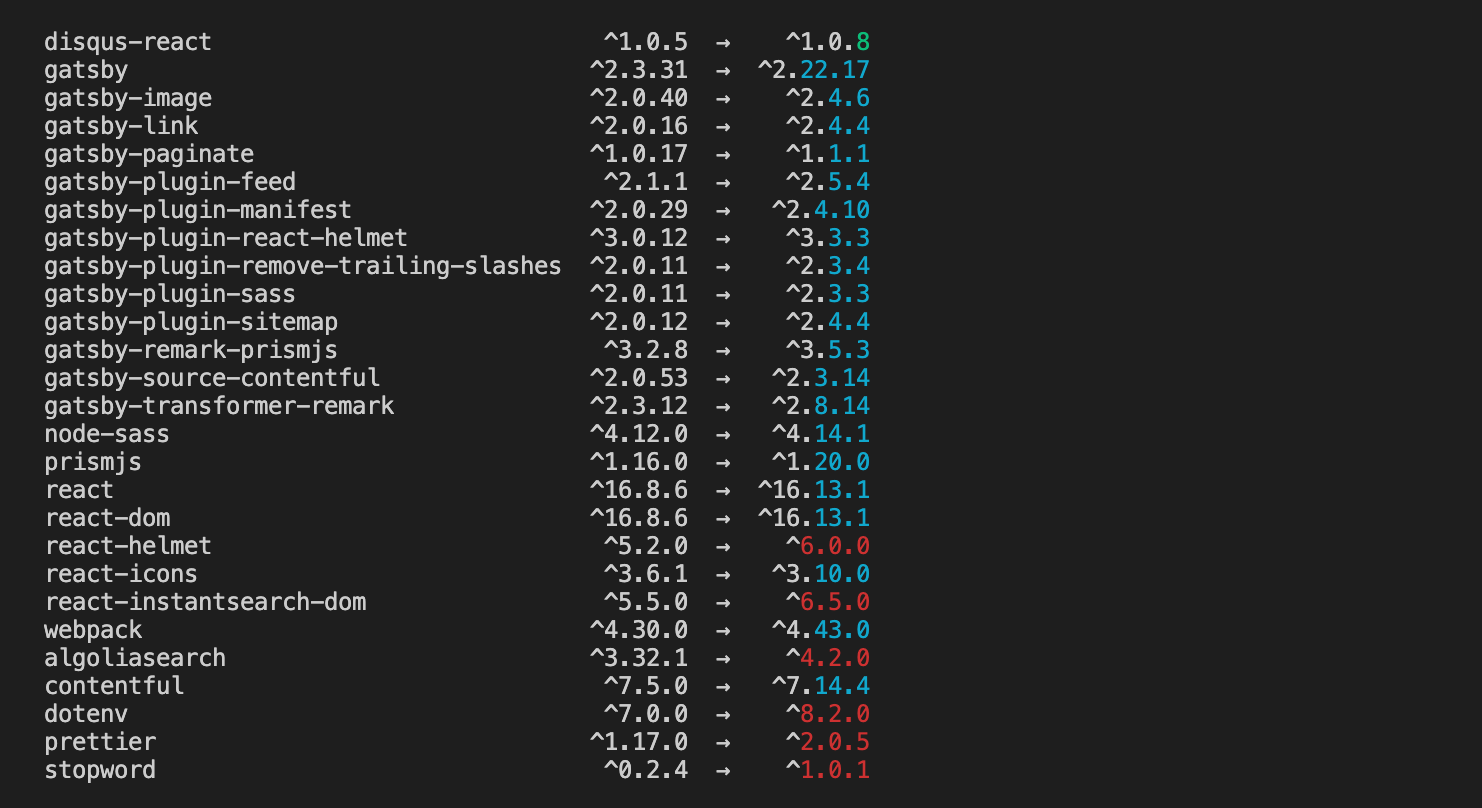
Task: Select the new version ^3.5.3 for gatsby-remark-prismjs
Action: click(828, 350)
